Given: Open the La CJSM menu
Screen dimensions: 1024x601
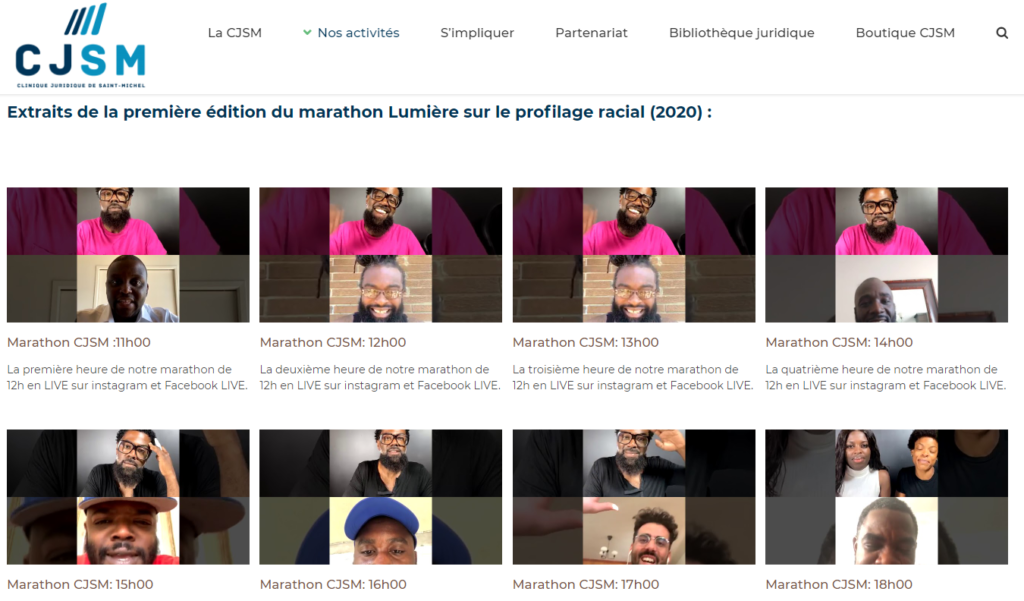Looking at the screenshot, I should 234,33.
